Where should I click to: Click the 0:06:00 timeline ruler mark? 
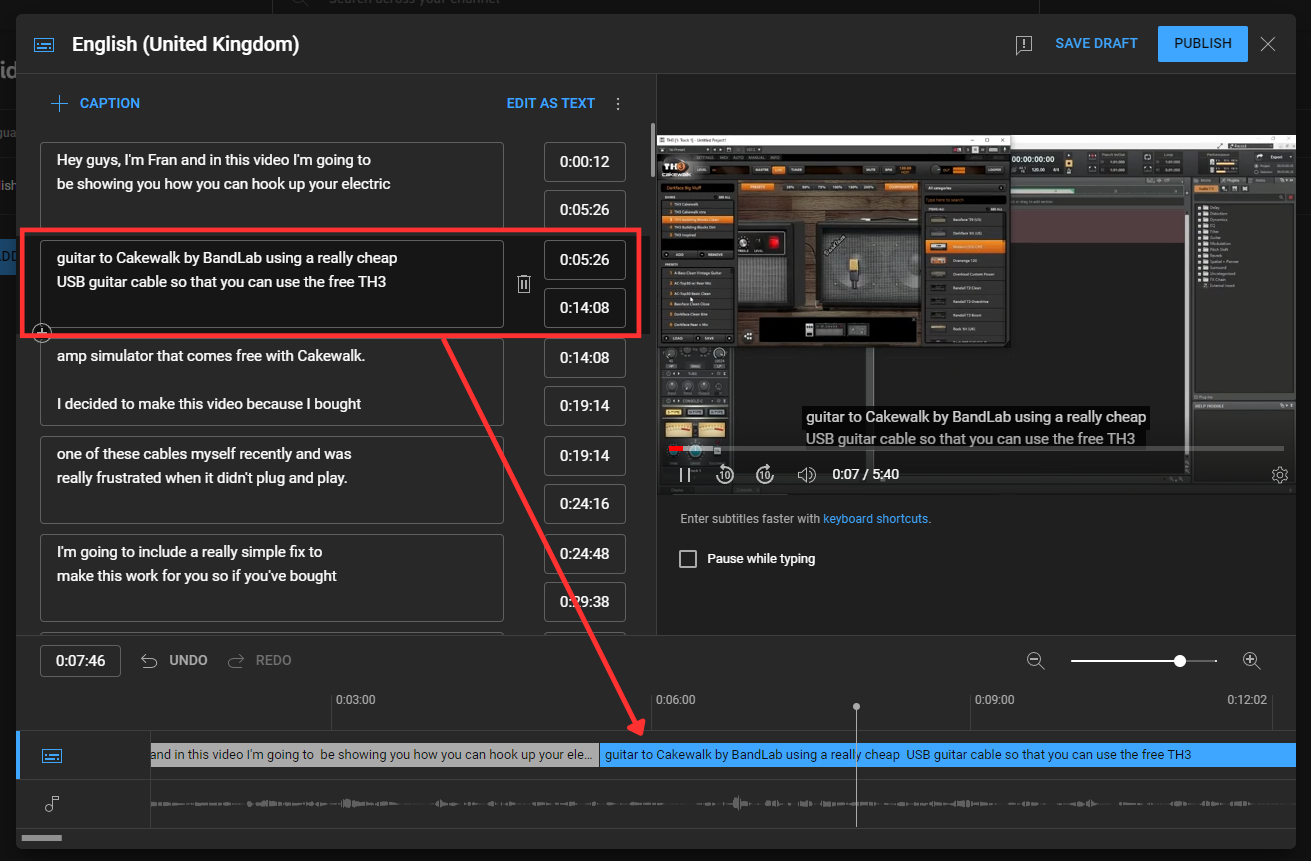pos(675,700)
